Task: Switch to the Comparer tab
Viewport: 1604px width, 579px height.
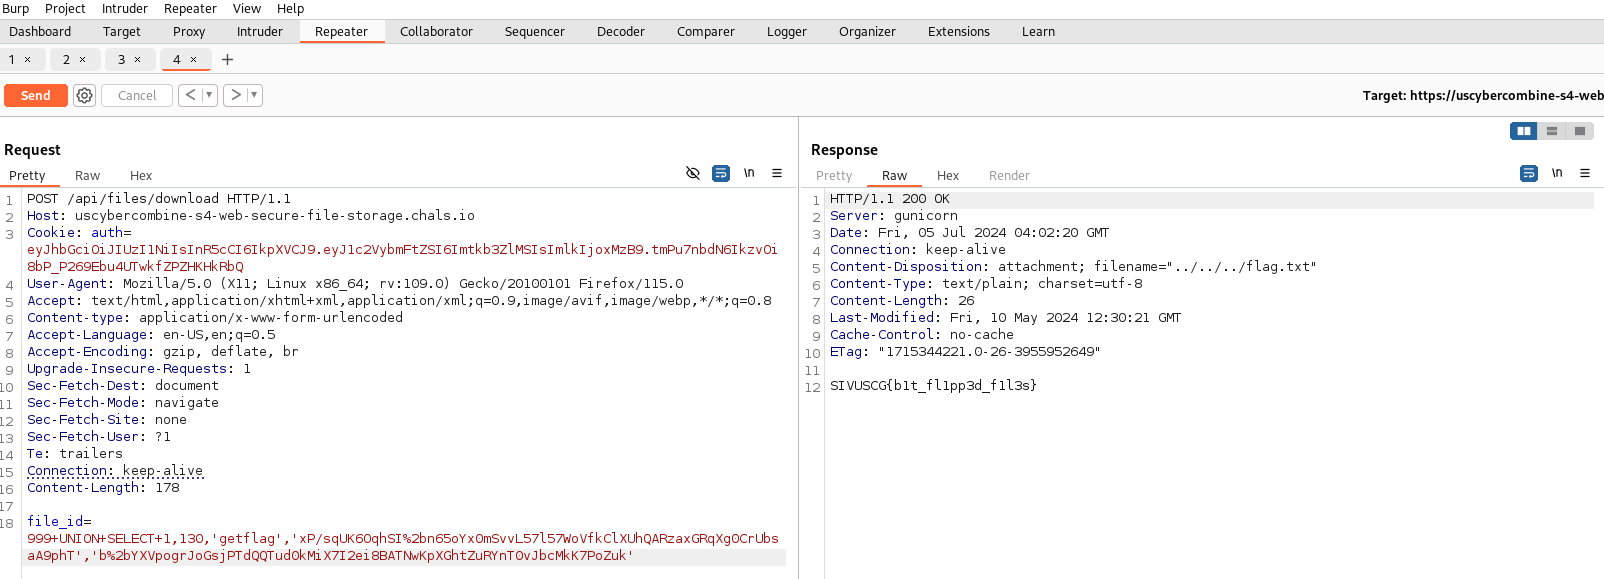Action: click(706, 32)
